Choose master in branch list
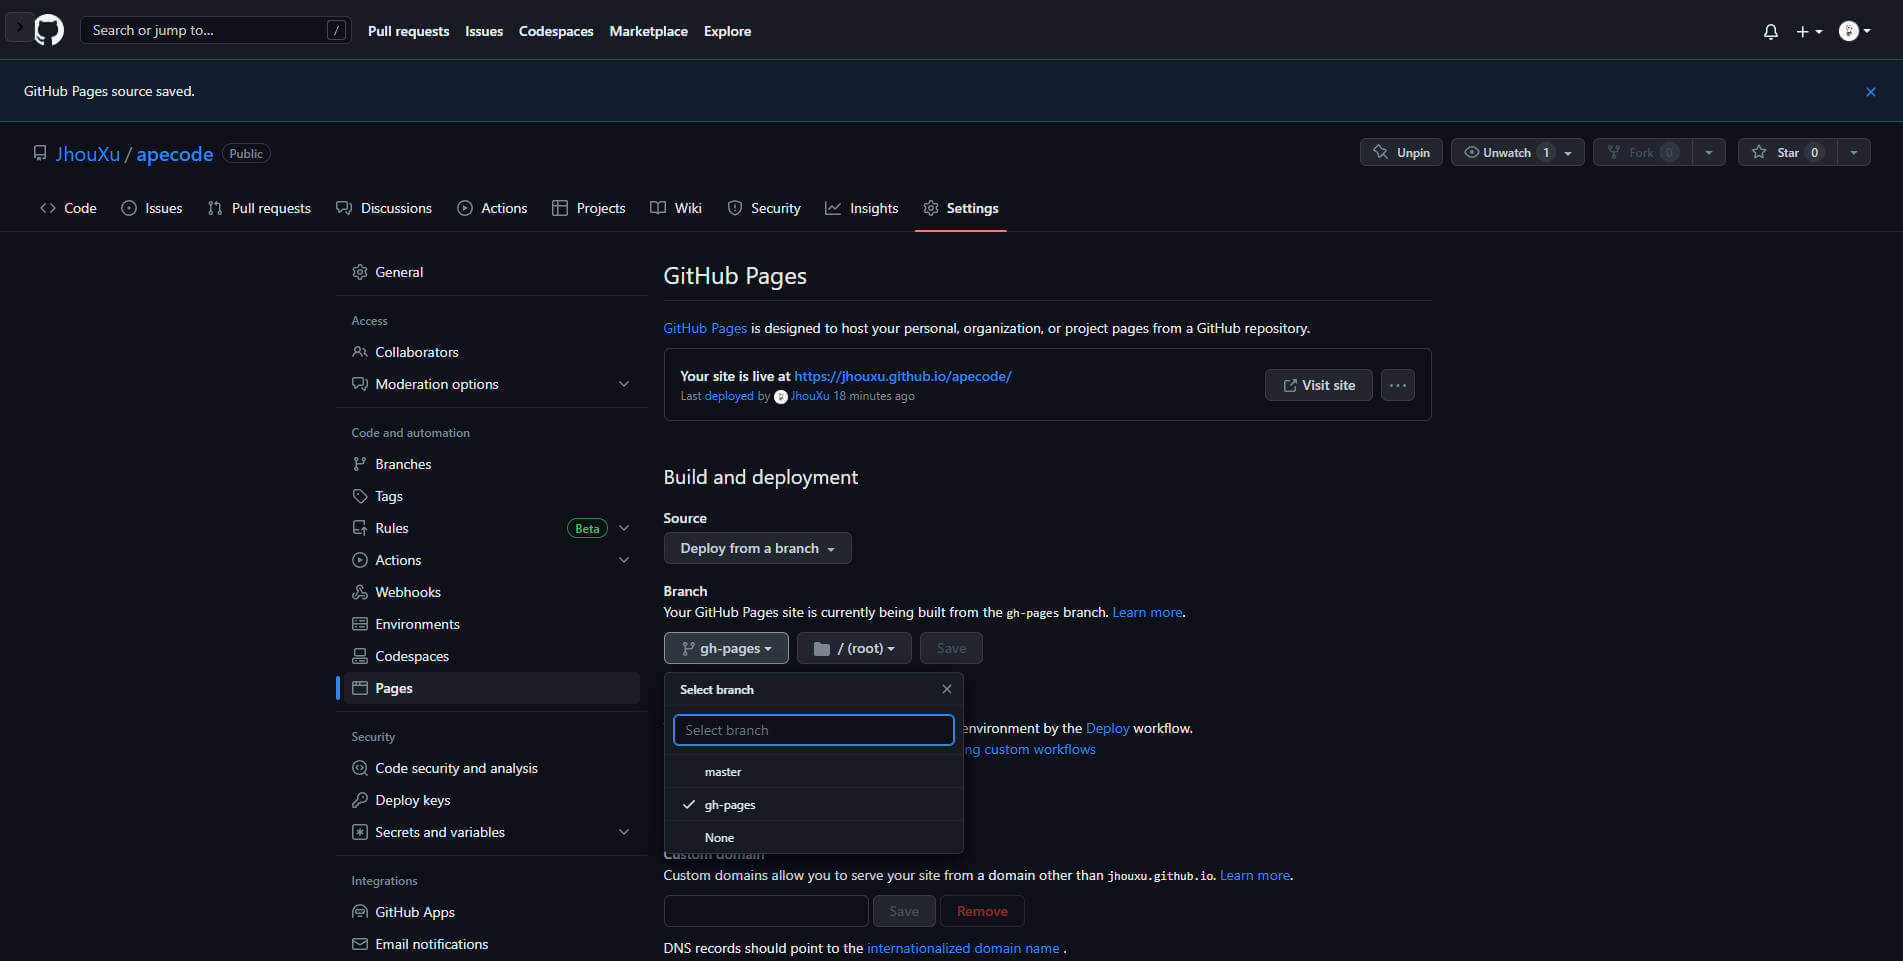Viewport: 1903px width, 961px height. [x=813, y=772]
